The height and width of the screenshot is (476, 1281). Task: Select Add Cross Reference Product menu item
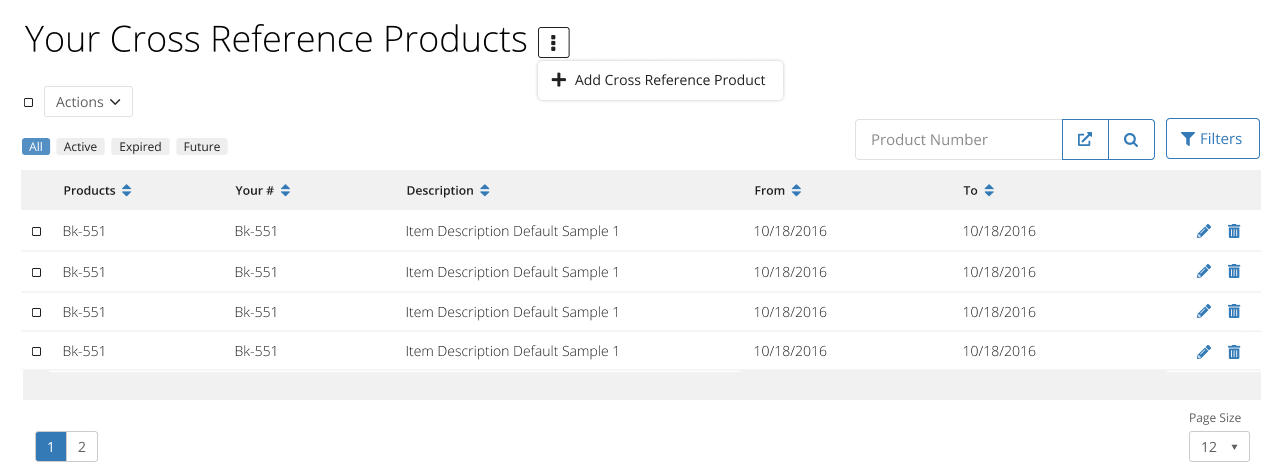pyautogui.click(x=660, y=80)
